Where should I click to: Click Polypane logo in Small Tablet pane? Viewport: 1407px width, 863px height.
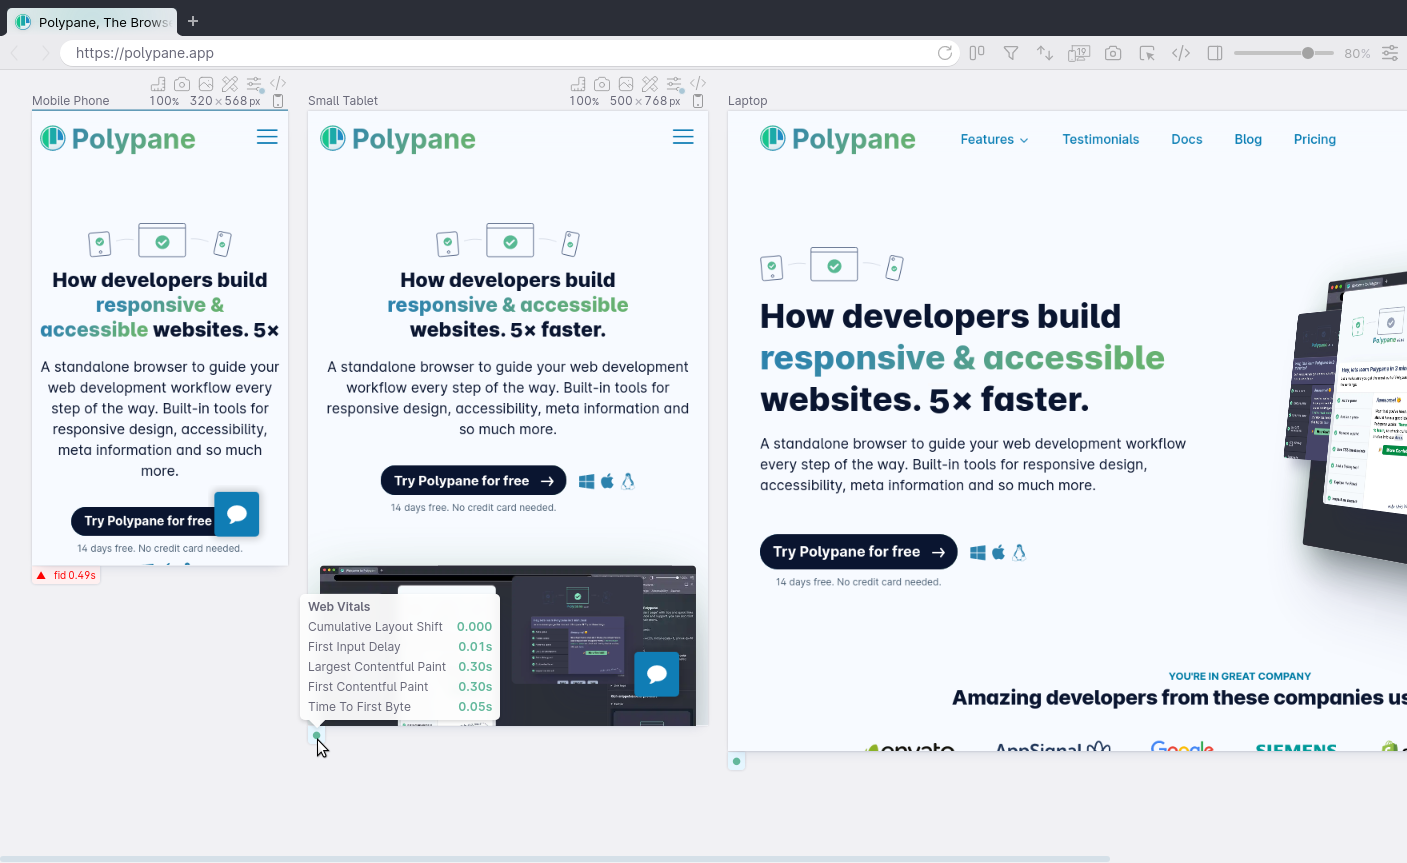[x=398, y=139]
